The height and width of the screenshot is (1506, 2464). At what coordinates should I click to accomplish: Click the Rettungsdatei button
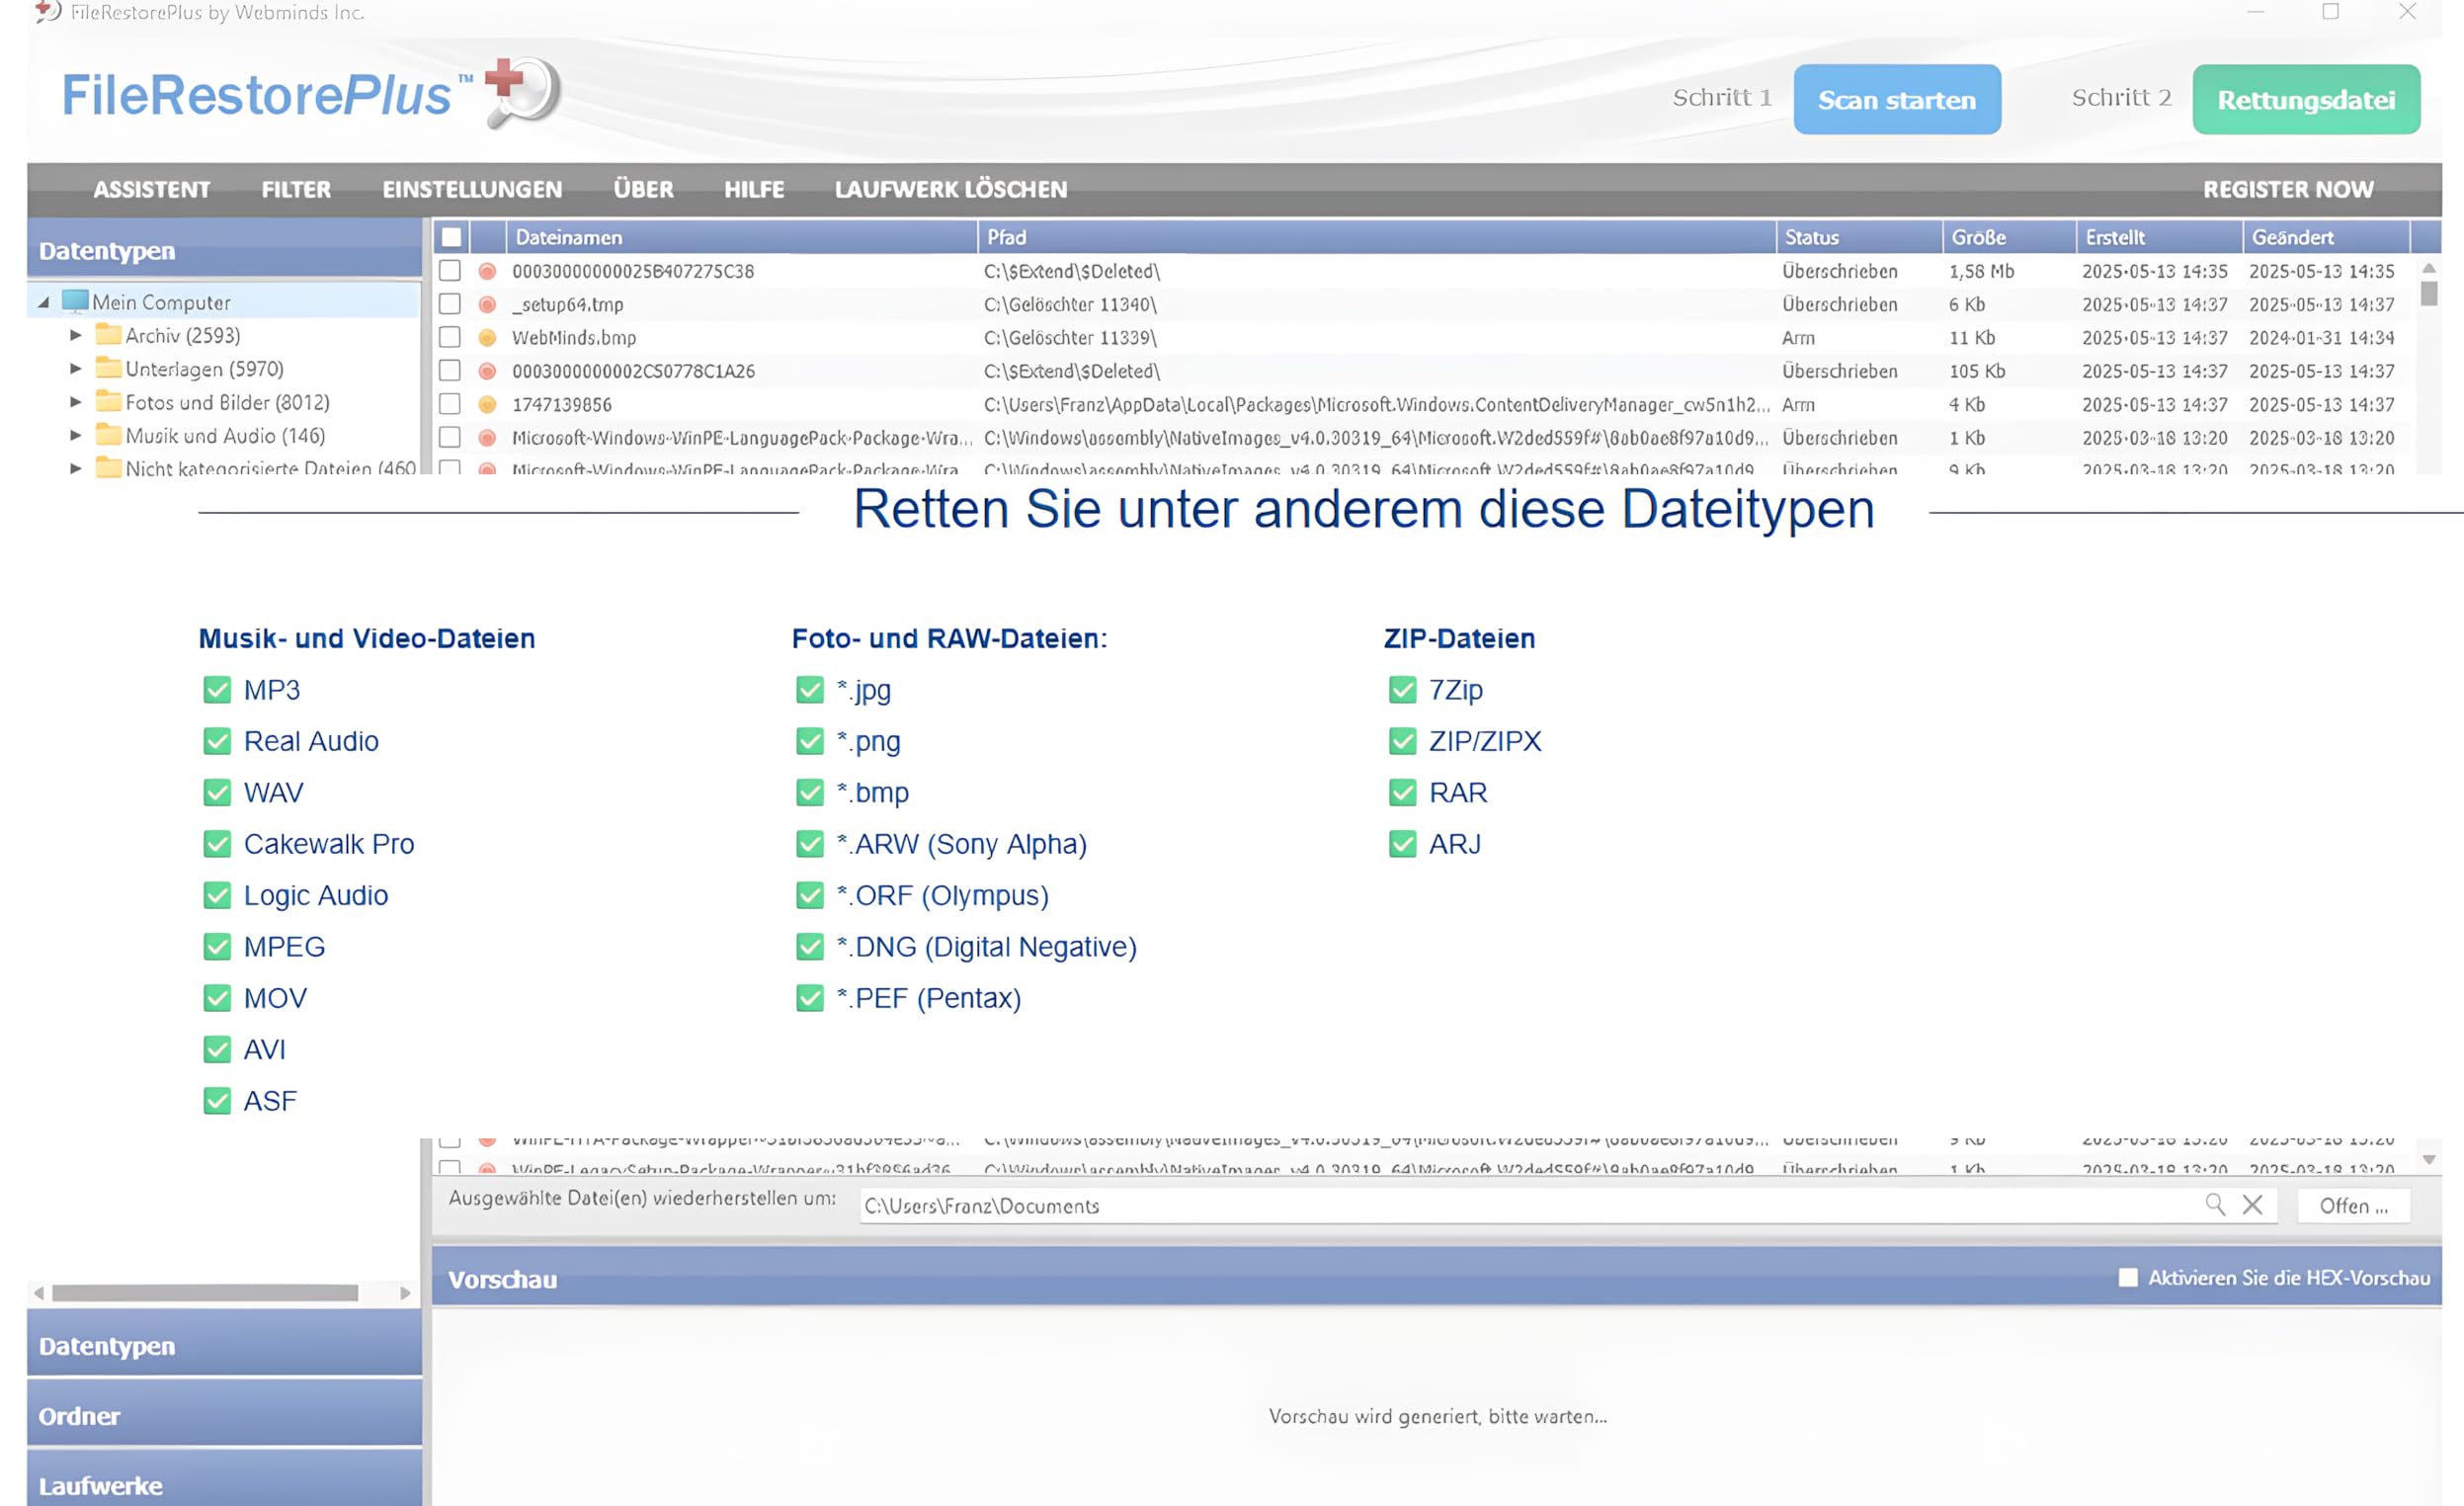coord(2306,99)
